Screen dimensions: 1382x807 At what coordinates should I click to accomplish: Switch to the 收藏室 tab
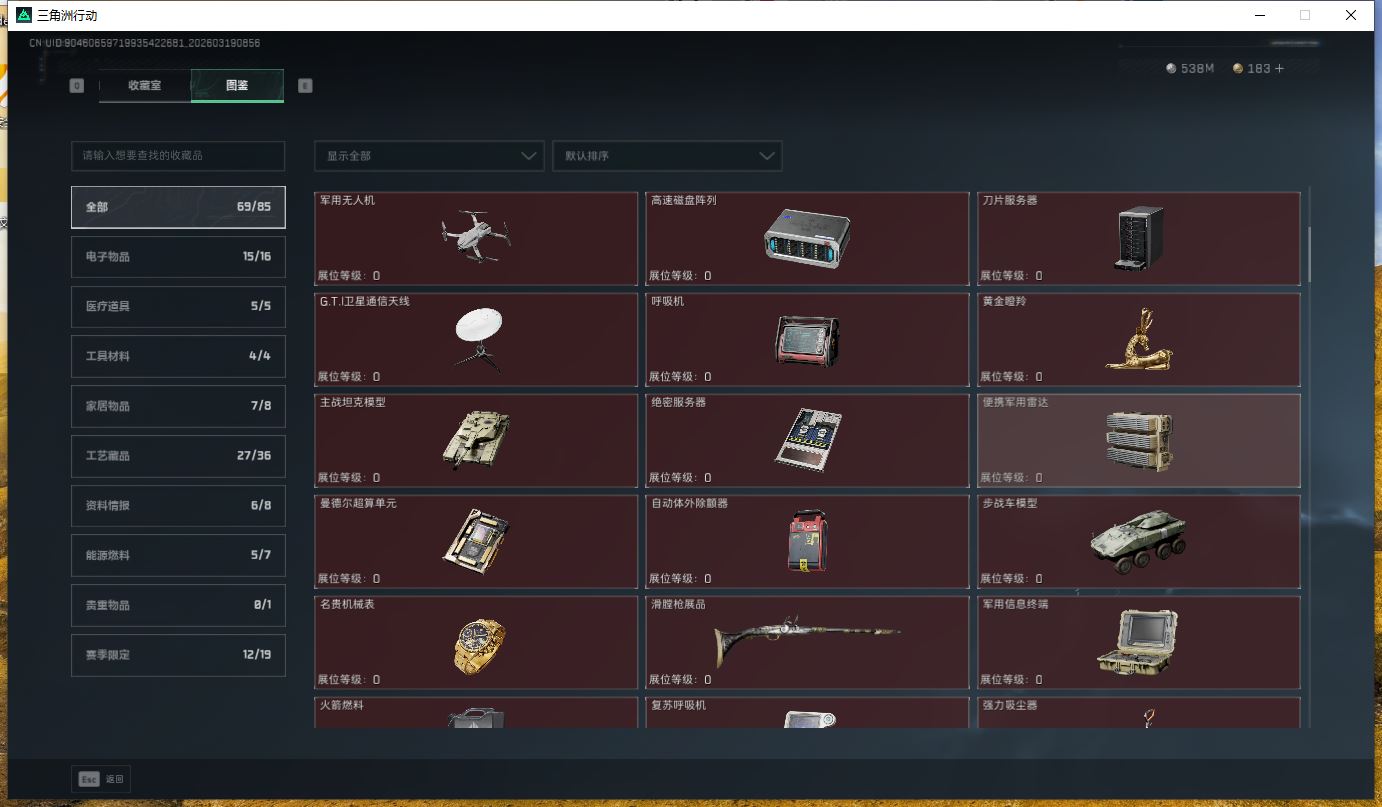pyautogui.click(x=144, y=86)
